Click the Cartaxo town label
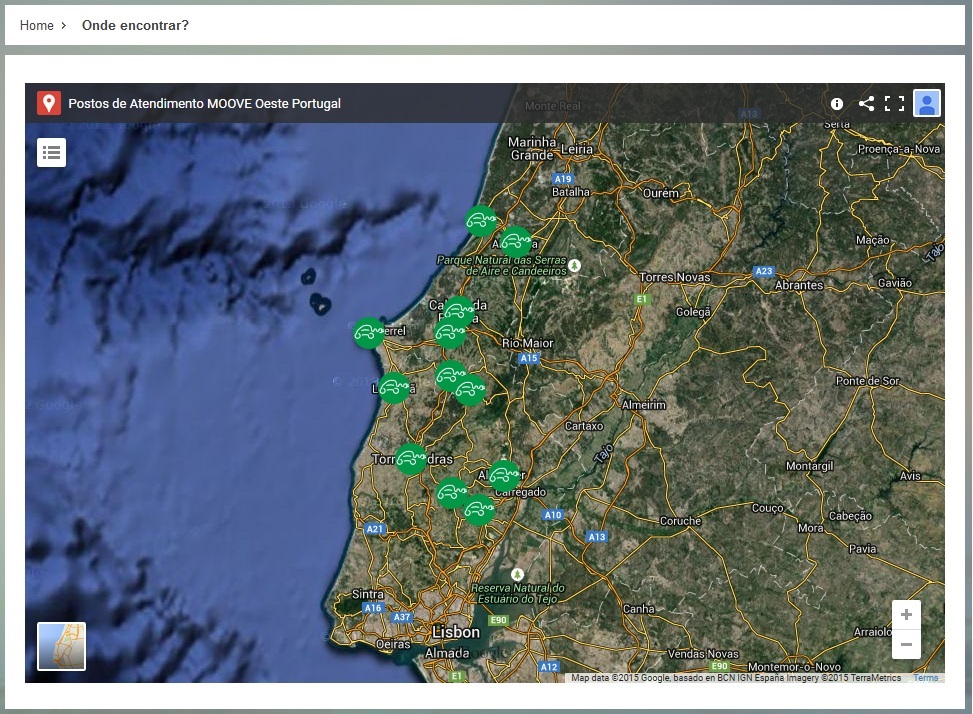Image resolution: width=973 pixels, height=714 pixels. click(x=584, y=426)
